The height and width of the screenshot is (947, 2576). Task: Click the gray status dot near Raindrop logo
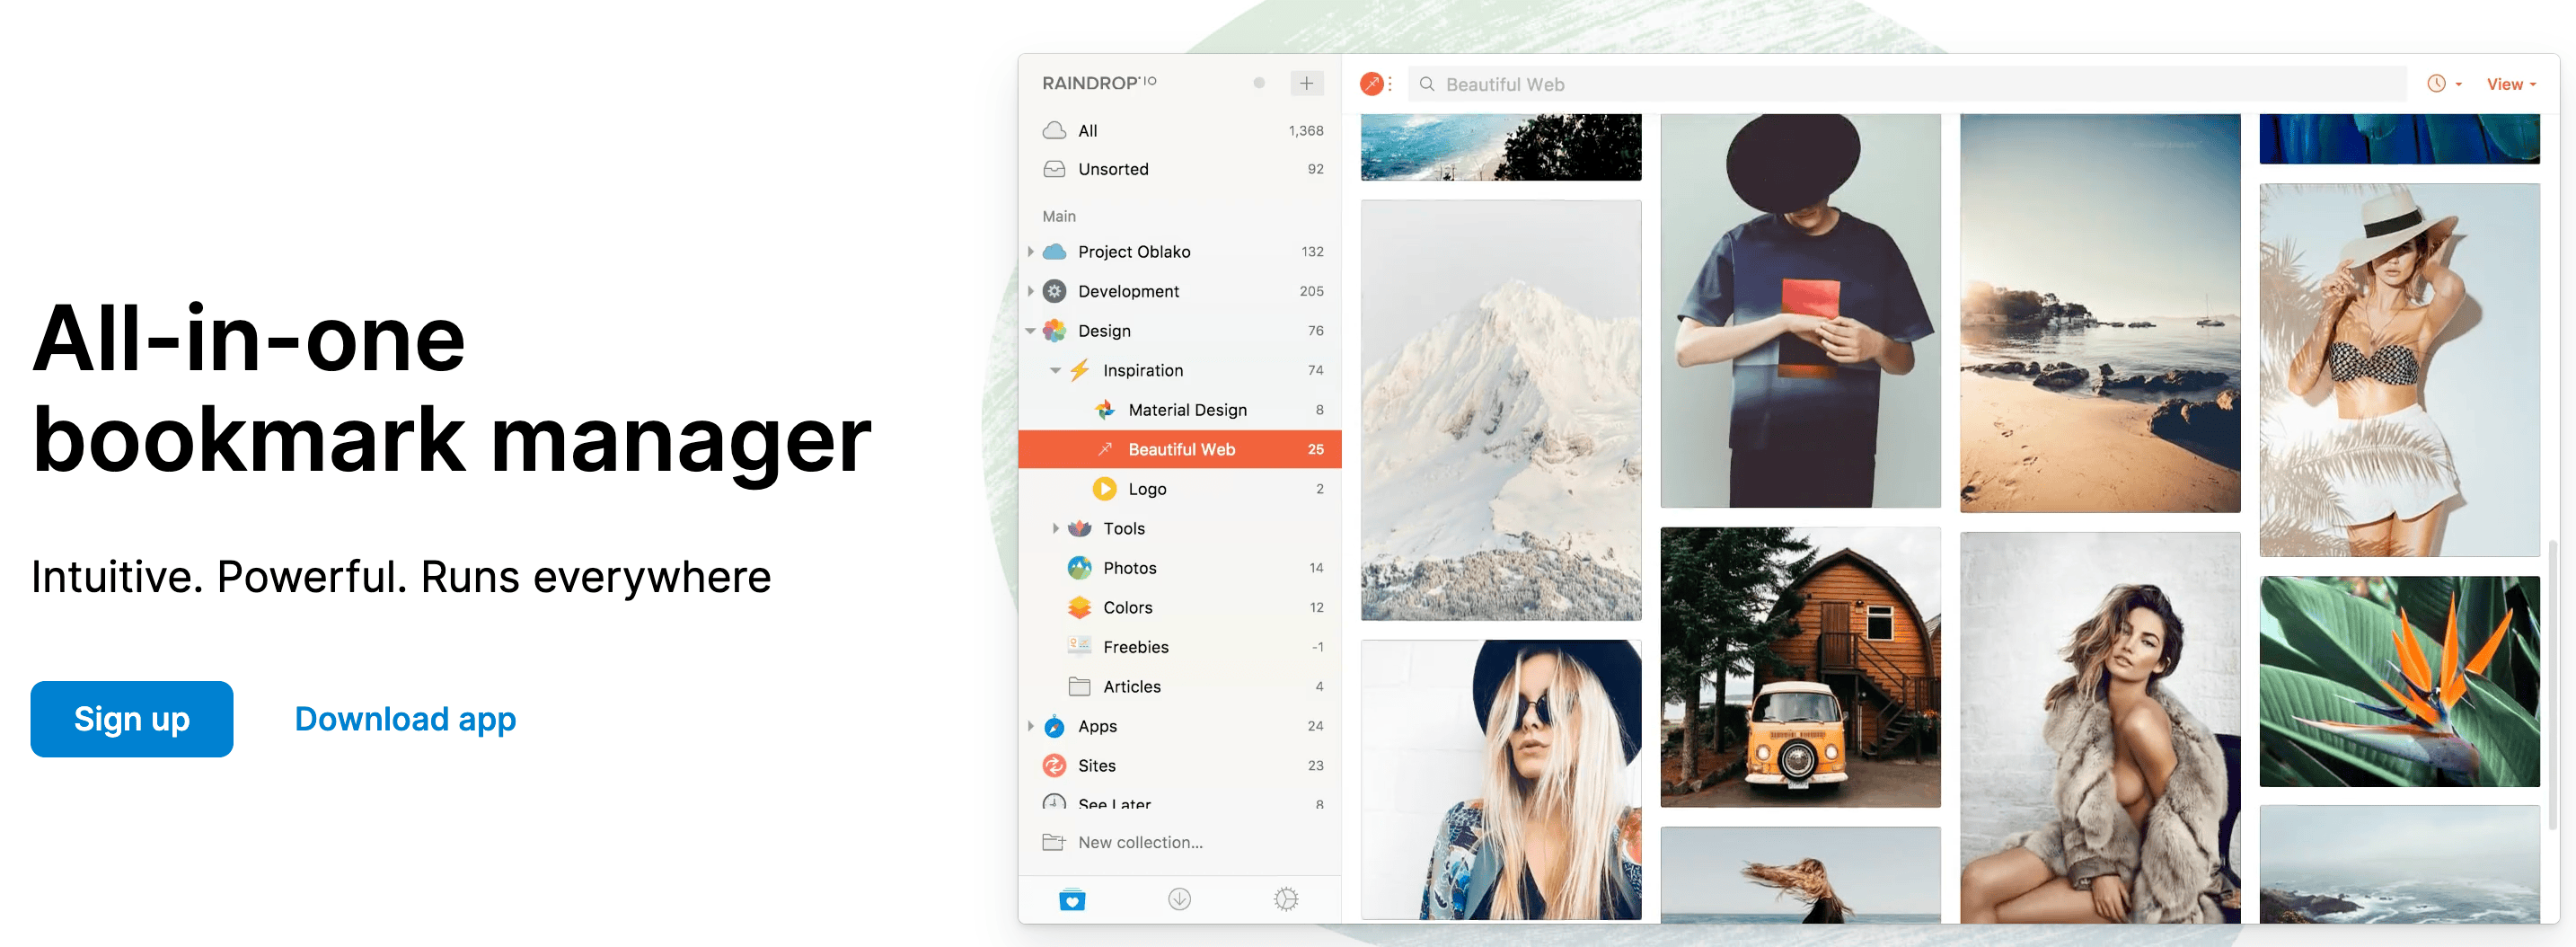point(1259,83)
